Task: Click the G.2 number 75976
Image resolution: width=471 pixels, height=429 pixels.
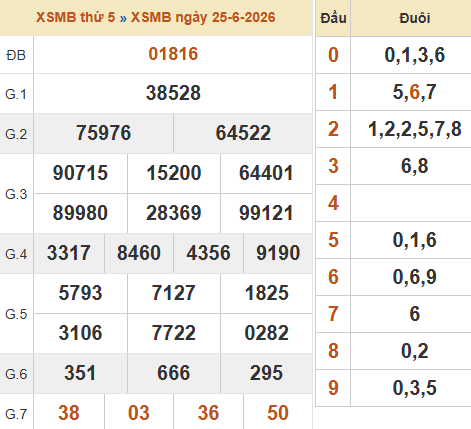Action: [103, 133]
